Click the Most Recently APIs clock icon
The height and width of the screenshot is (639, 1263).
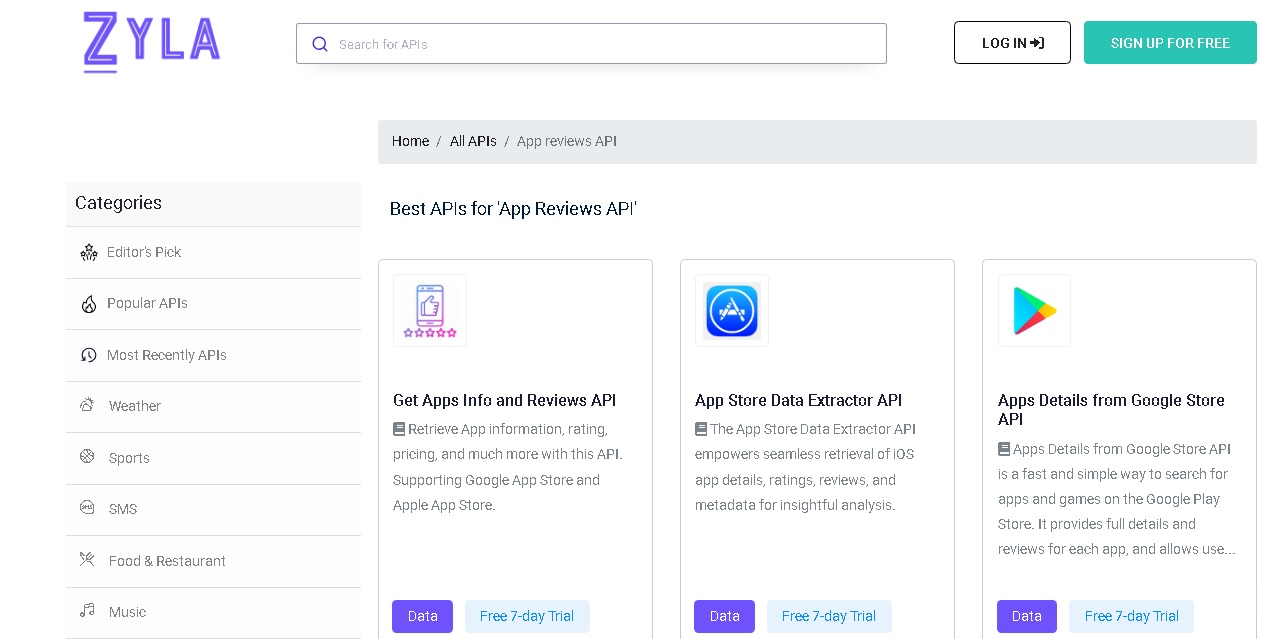(89, 355)
